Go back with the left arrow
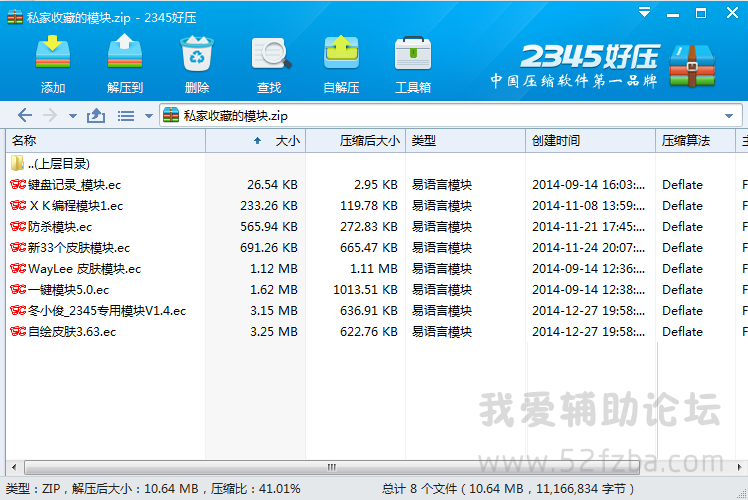748x500 pixels. [25, 115]
